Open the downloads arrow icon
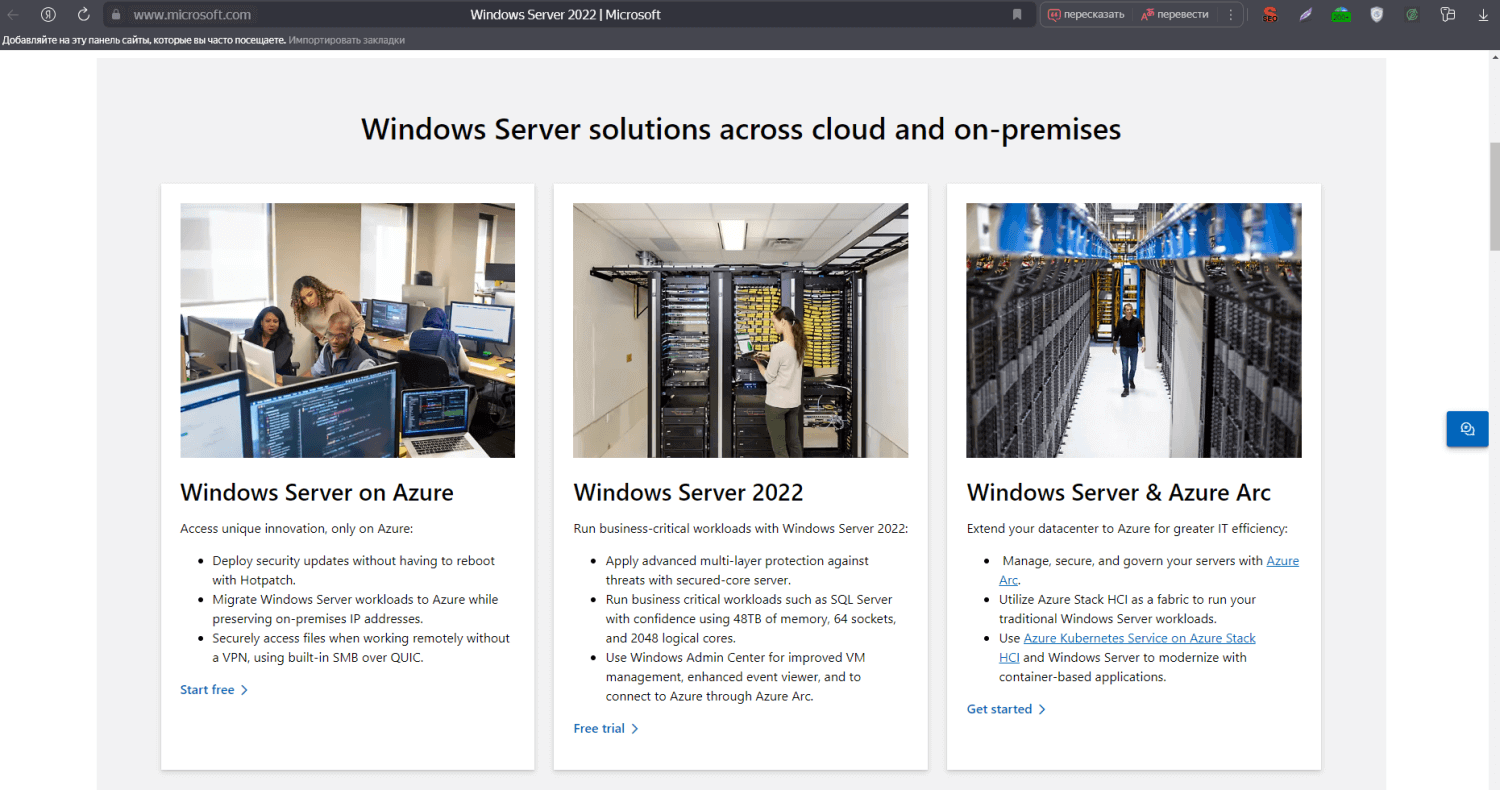1500x790 pixels. [x=1483, y=15]
